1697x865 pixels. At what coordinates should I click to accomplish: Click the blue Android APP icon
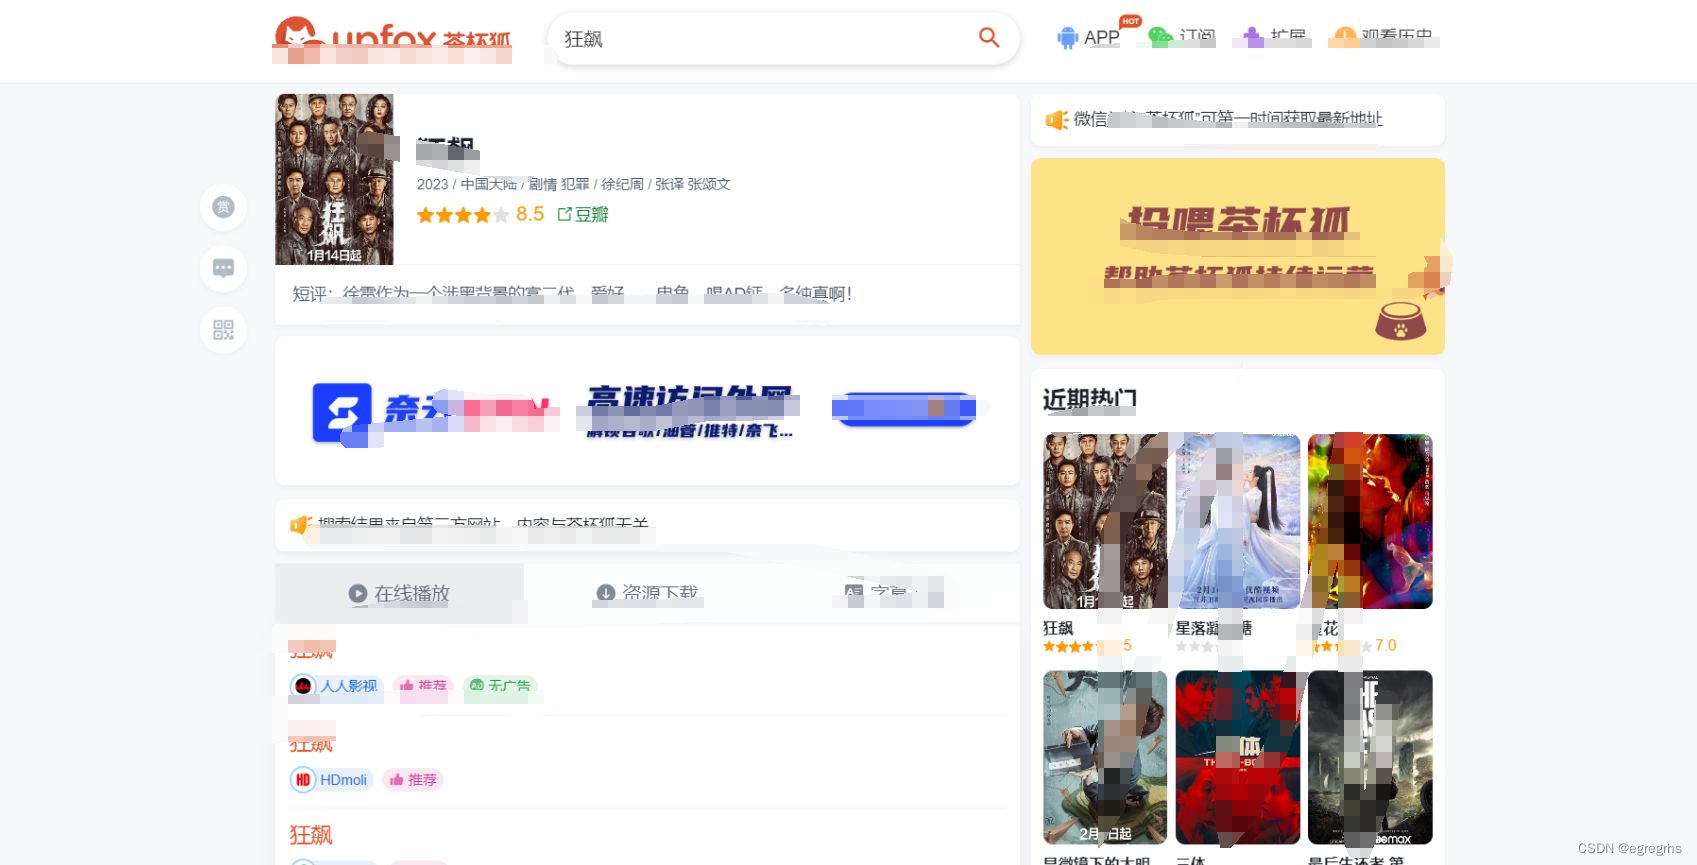tap(1067, 38)
